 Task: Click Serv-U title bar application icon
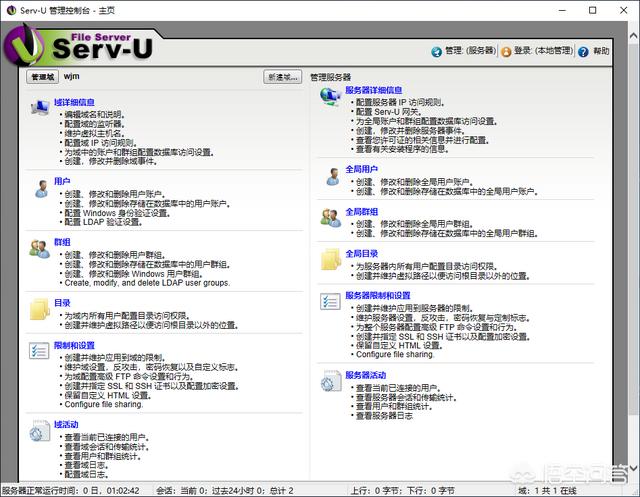pos(11,10)
